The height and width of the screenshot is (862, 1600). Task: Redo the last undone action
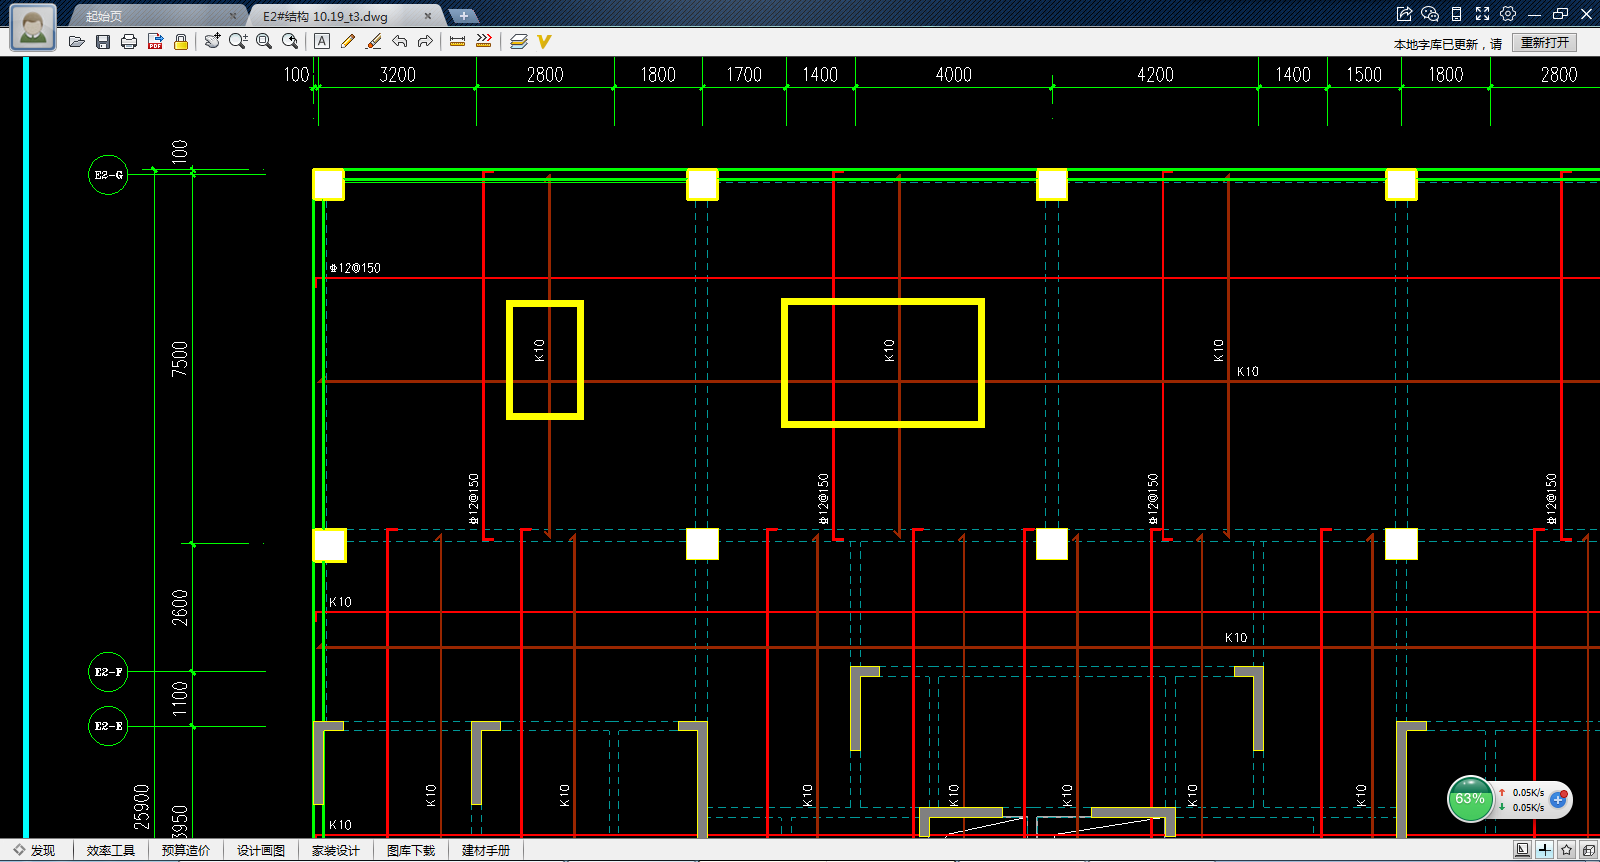coord(425,41)
